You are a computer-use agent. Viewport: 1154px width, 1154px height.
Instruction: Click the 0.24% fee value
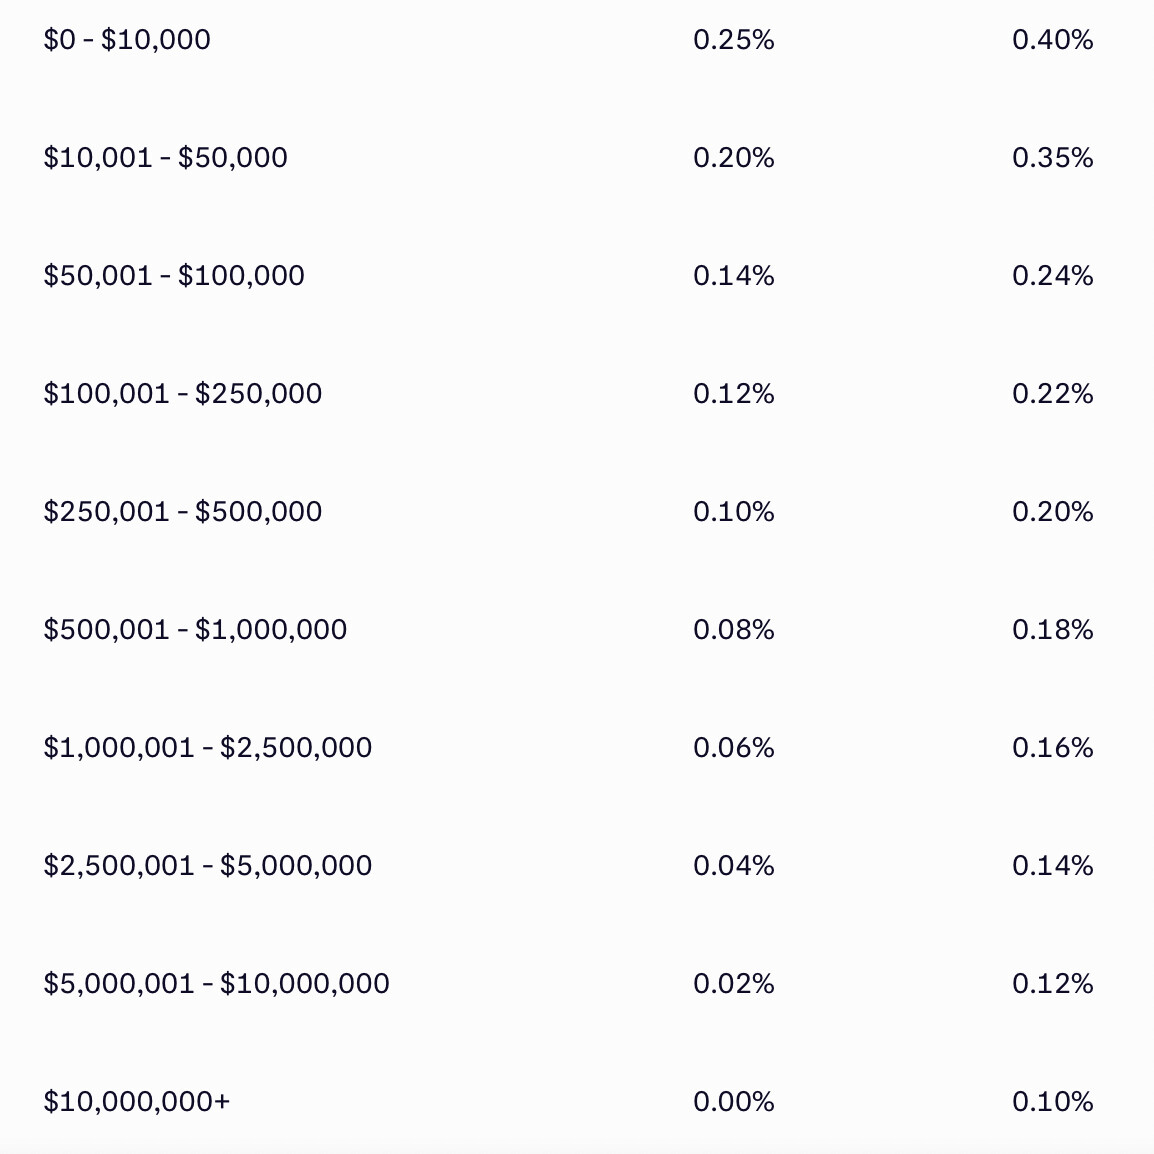pyautogui.click(x=1053, y=276)
